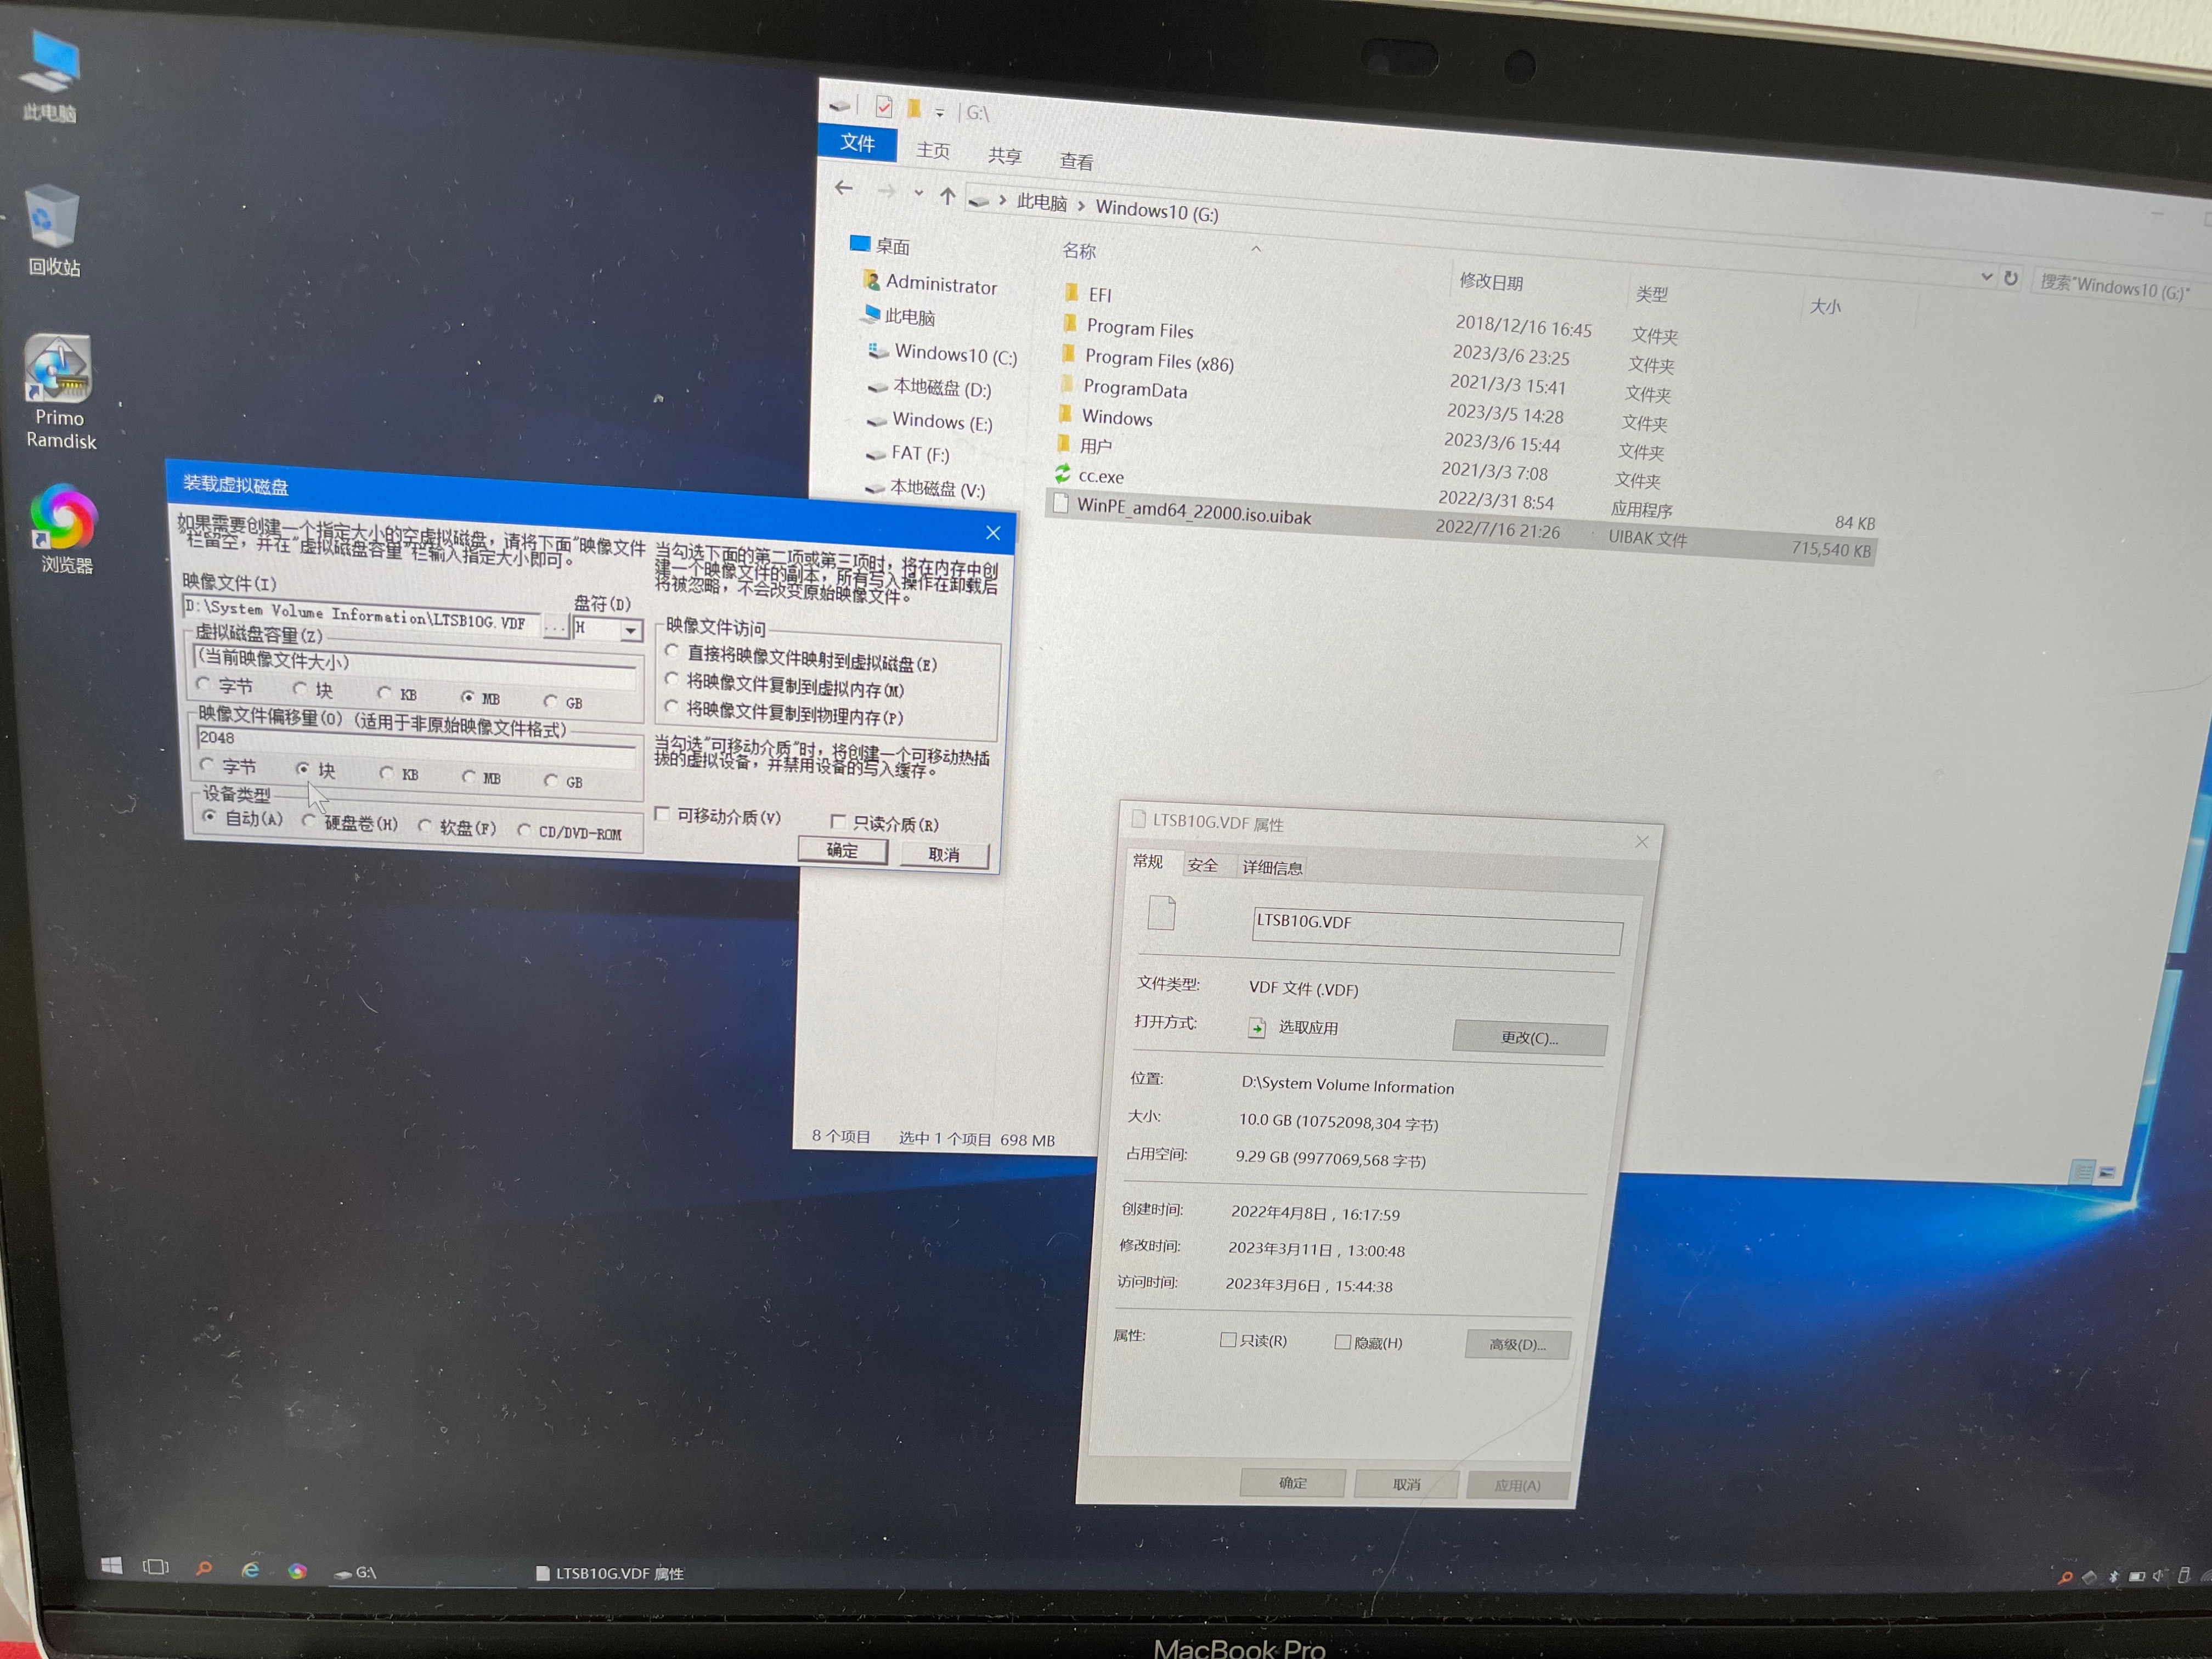Open the 此电脑 desktop icon
Viewport: 2212px width, 1659px height.
click(50, 75)
